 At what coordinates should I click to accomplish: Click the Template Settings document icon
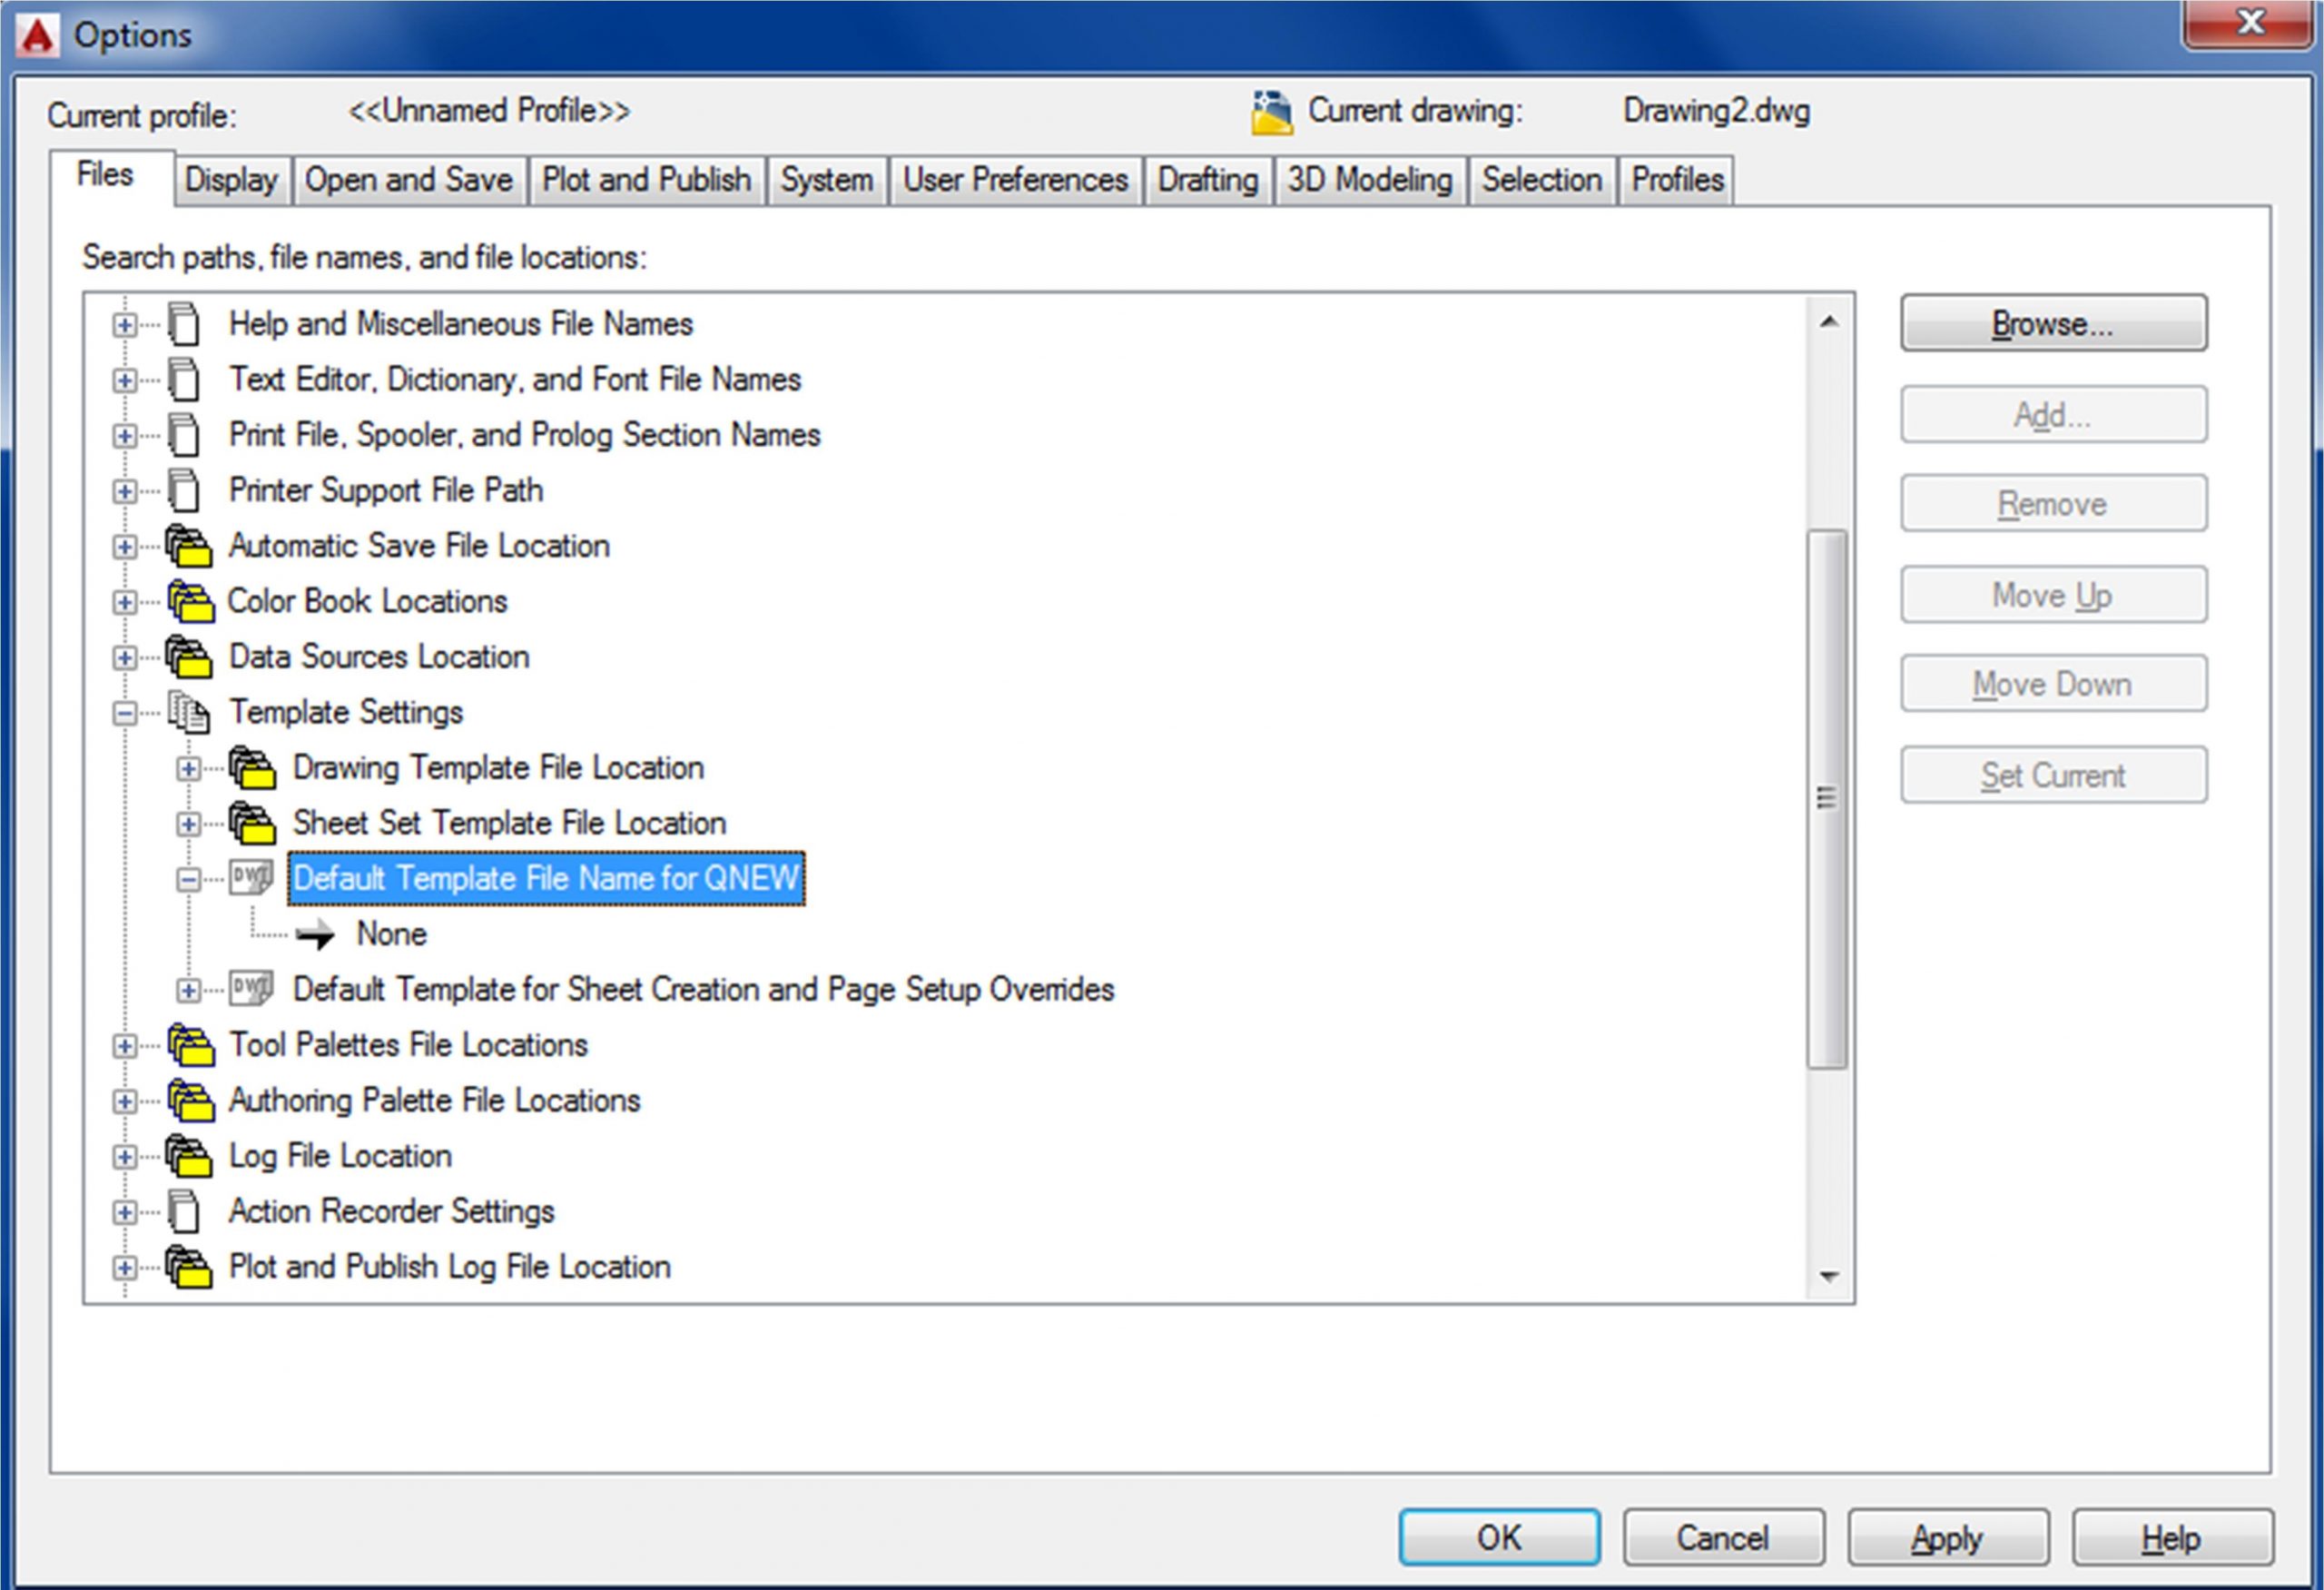[188, 713]
